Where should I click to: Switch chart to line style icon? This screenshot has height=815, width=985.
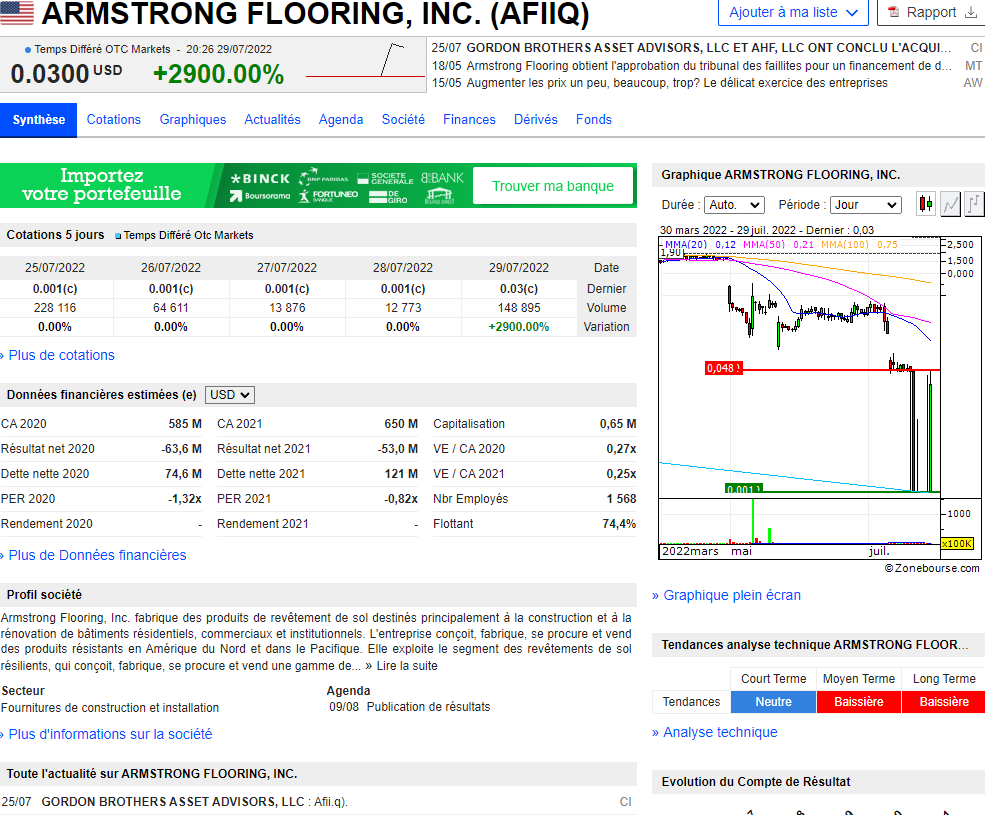point(950,204)
